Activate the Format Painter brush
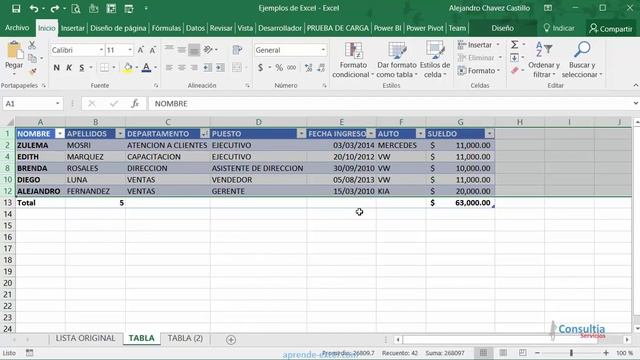 32,71
